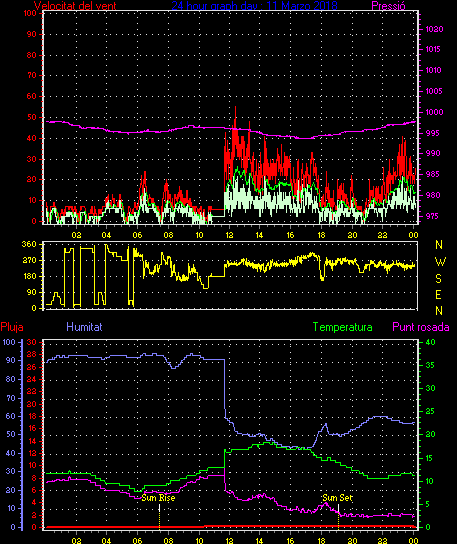The height and width of the screenshot is (544, 457).
Task: Click the '14' hour label under bottom chart
Action: pyautogui.click(x=260, y=541)
